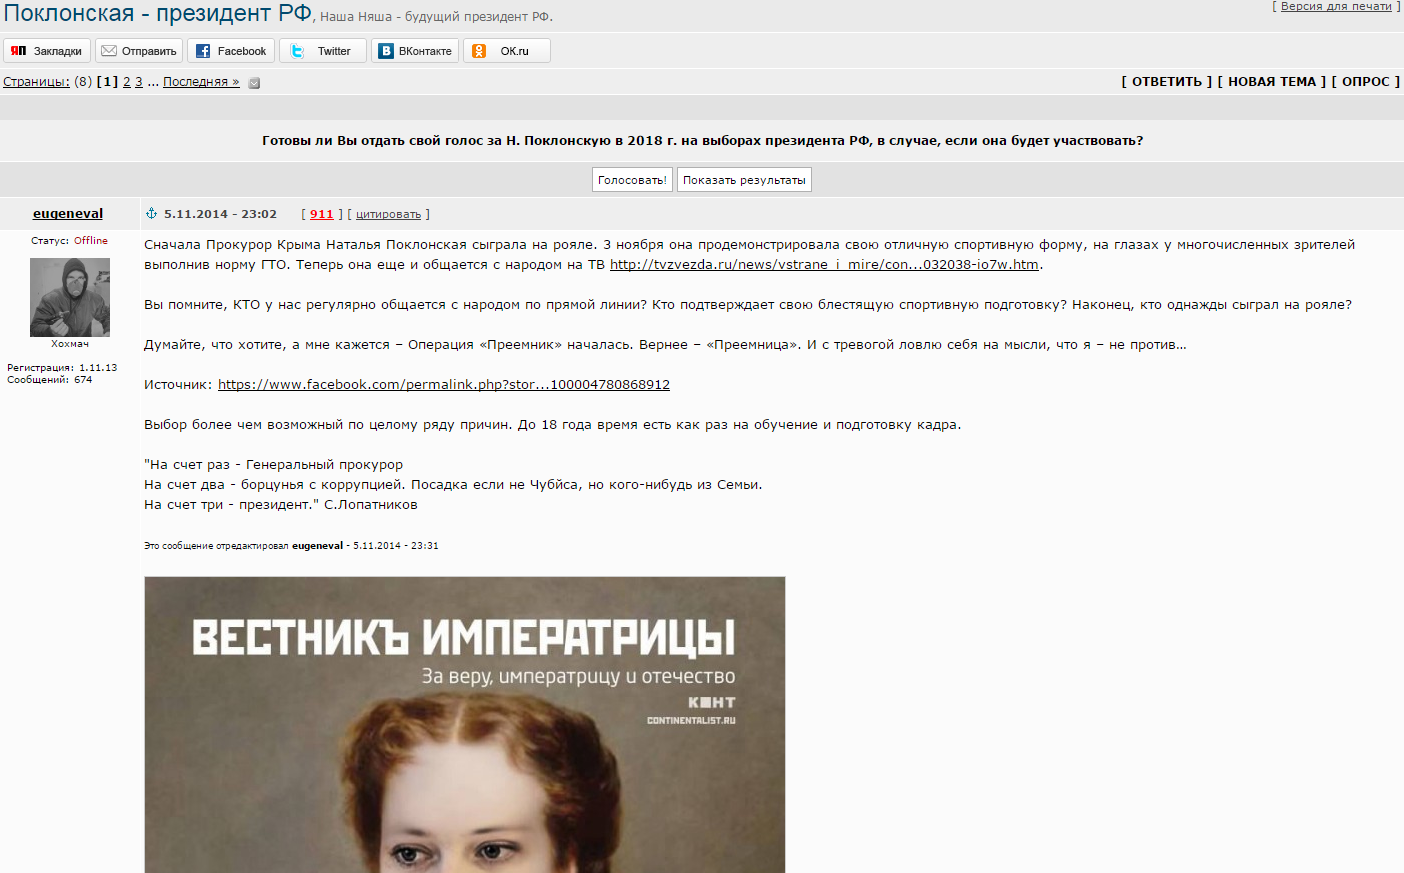Open eugeneval's user profile link
Viewport: 1404px width, 873px height.
[68, 213]
